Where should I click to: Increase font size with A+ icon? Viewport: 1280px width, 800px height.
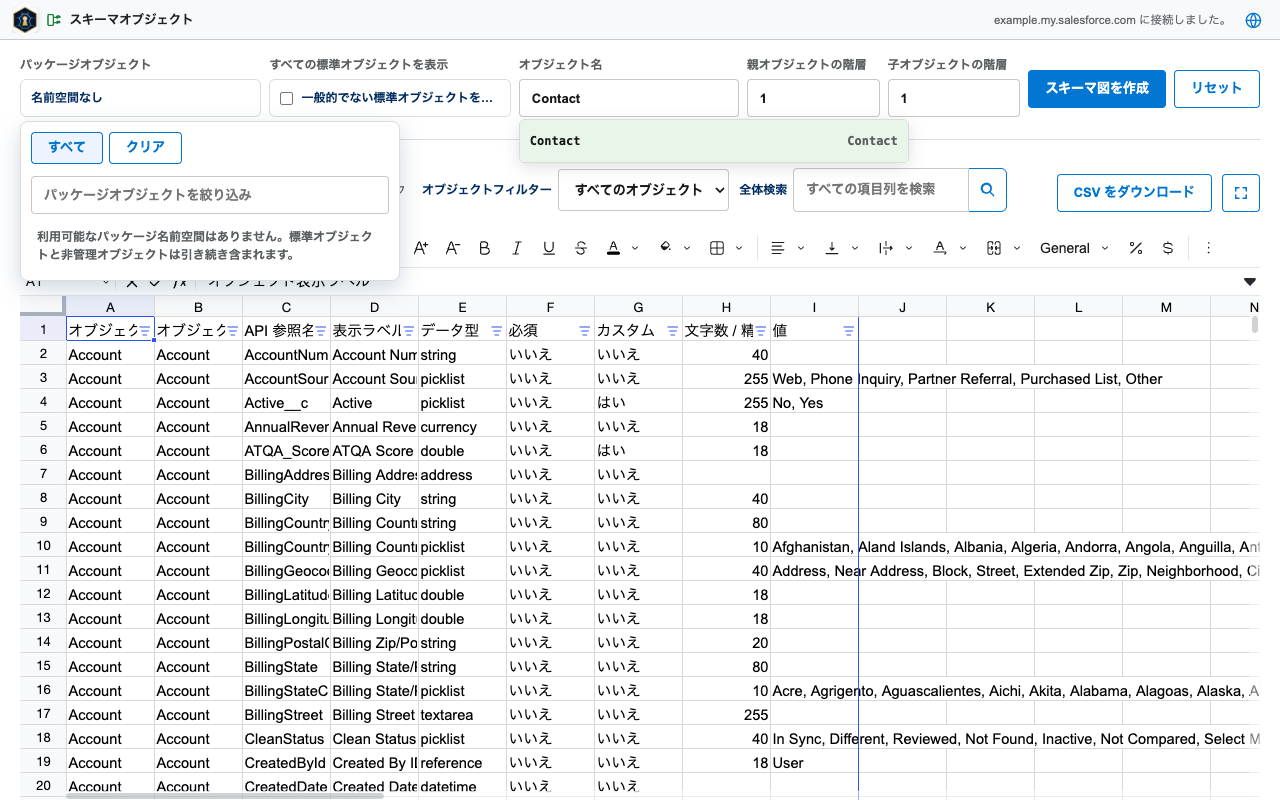click(421, 248)
